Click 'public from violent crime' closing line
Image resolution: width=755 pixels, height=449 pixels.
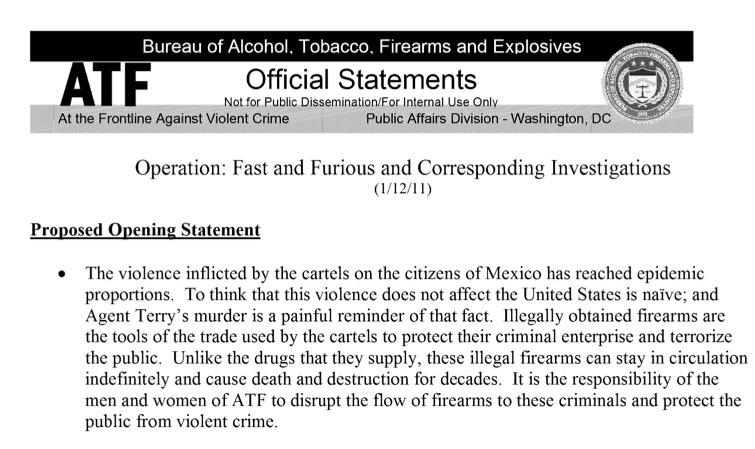pos(182,422)
